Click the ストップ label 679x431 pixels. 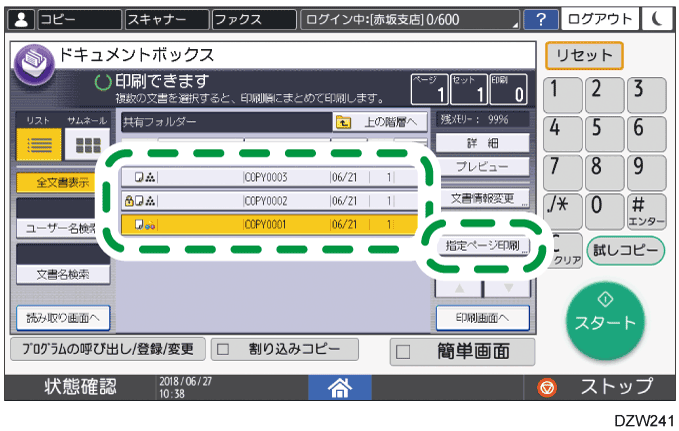(x=616, y=386)
